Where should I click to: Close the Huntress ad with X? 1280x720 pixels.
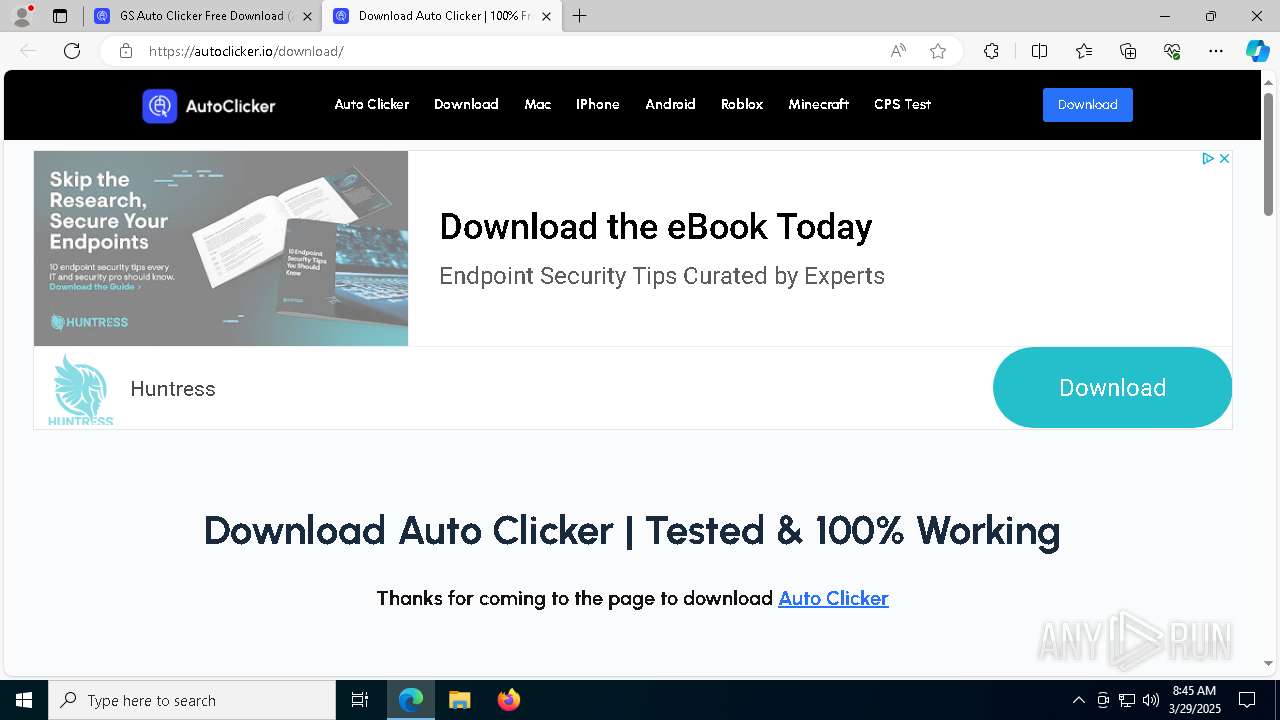point(1223,158)
